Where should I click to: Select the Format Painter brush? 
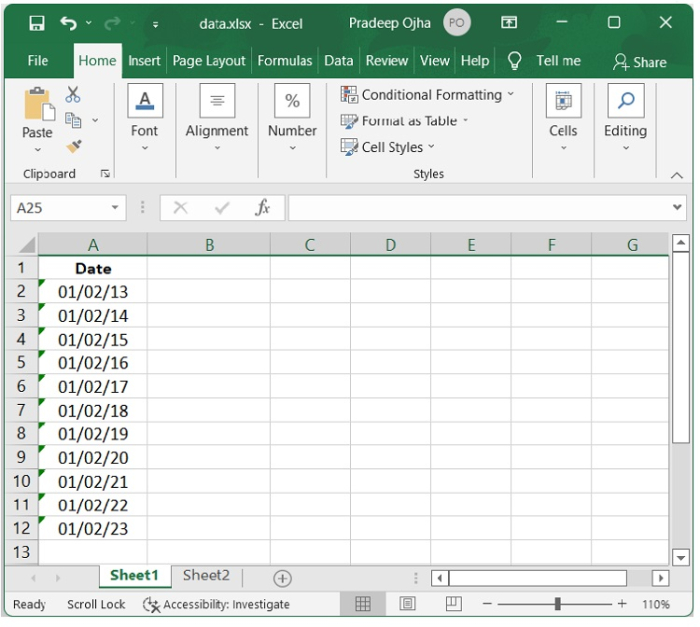(74, 146)
